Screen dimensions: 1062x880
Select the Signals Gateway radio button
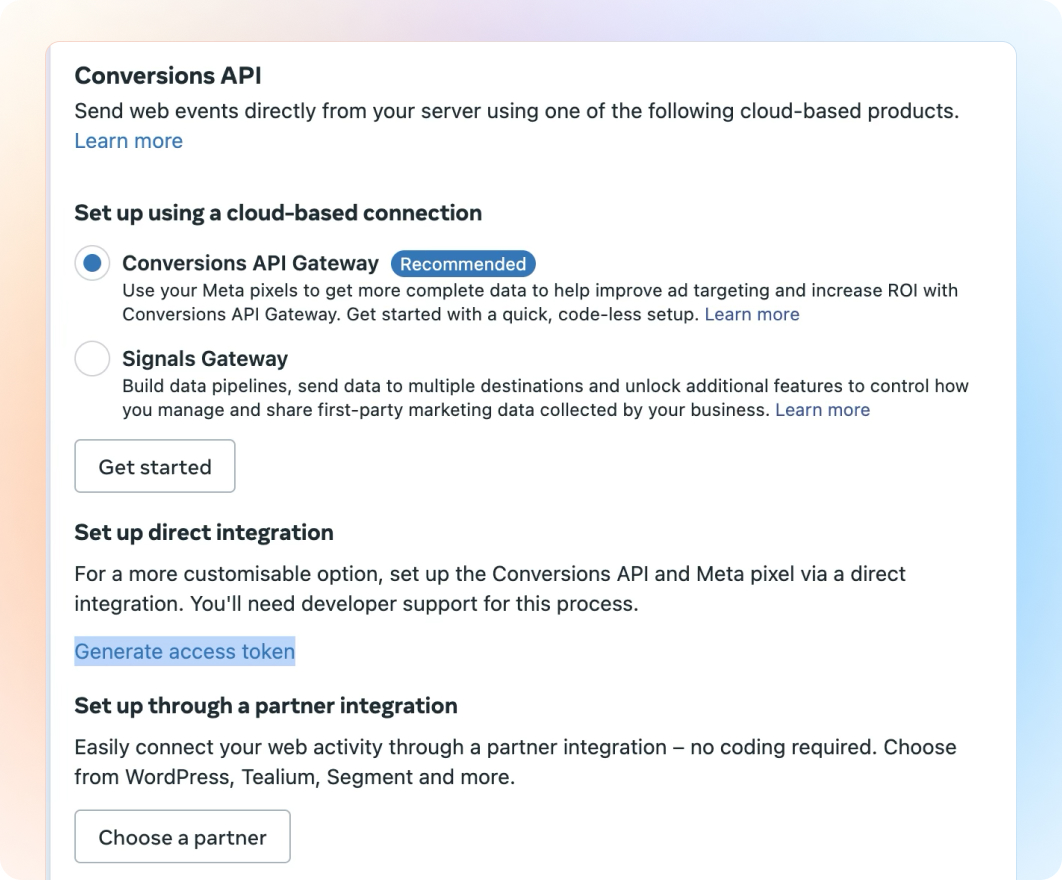pyautogui.click(x=92, y=359)
